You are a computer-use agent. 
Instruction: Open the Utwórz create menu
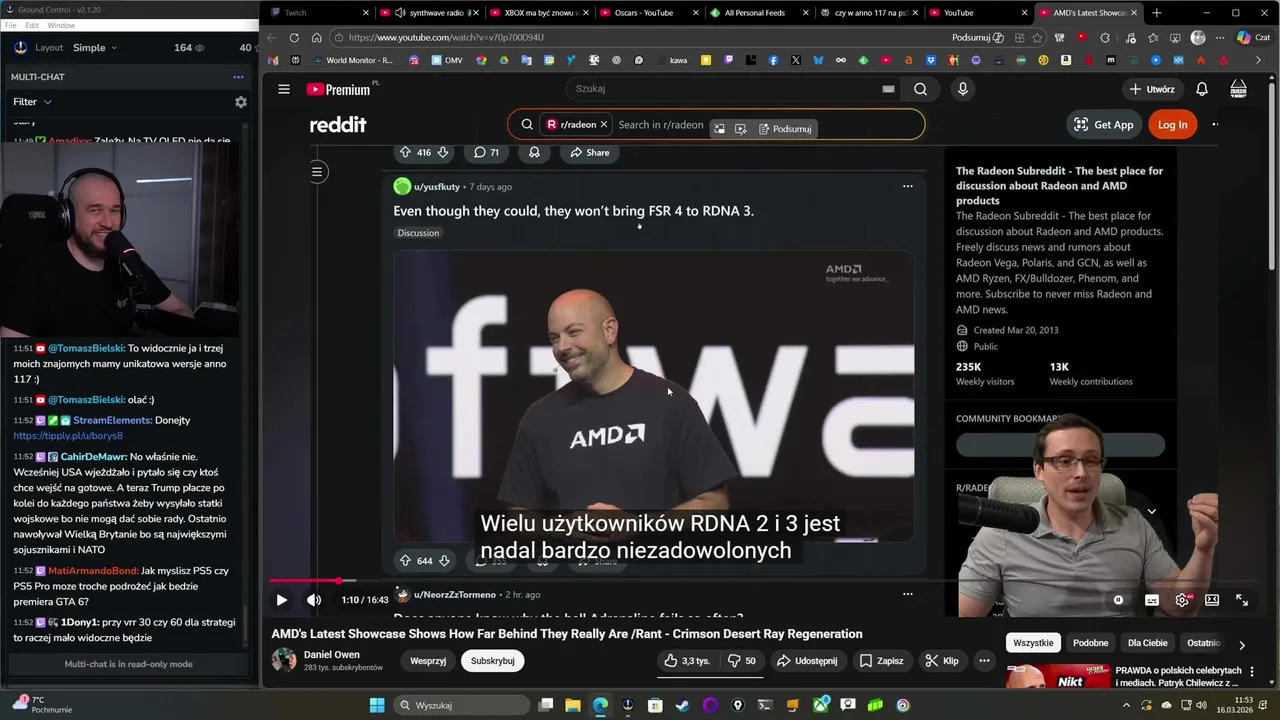(1152, 89)
